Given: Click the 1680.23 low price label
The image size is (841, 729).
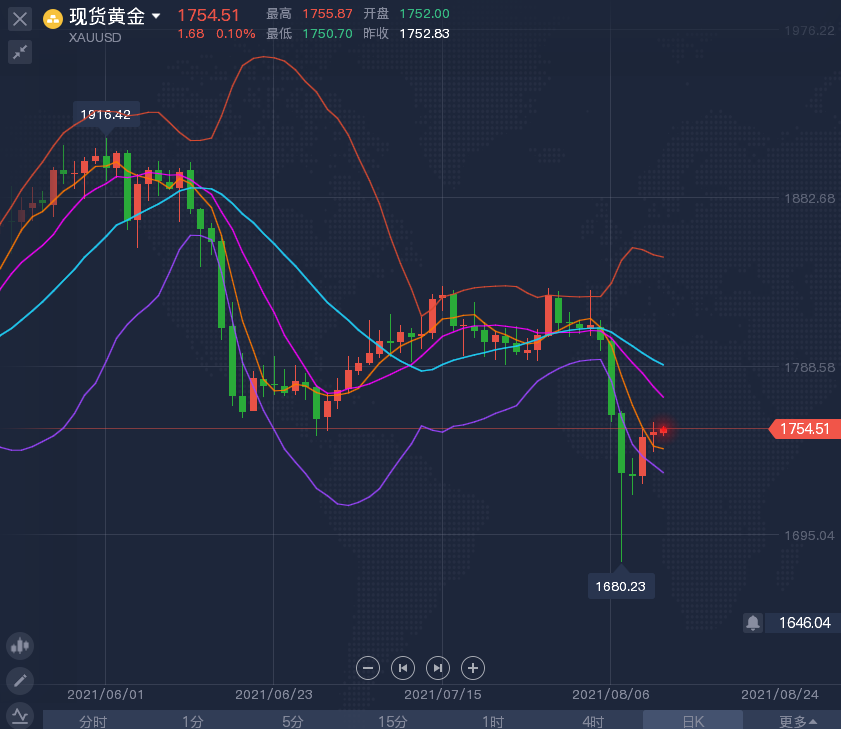Looking at the screenshot, I should tap(621, 586).
